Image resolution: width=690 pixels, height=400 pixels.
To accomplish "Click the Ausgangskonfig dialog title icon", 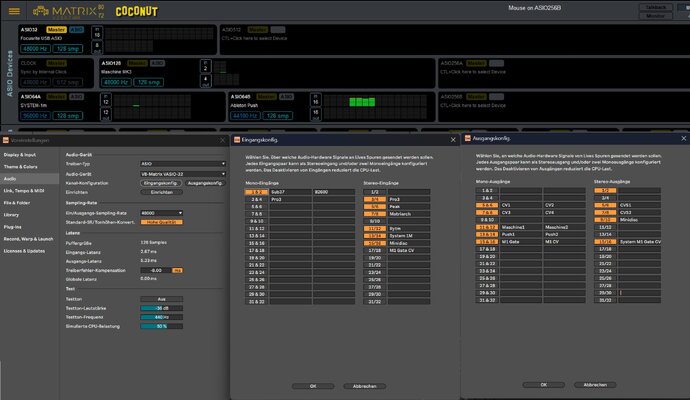I will (x=468, y=139).
